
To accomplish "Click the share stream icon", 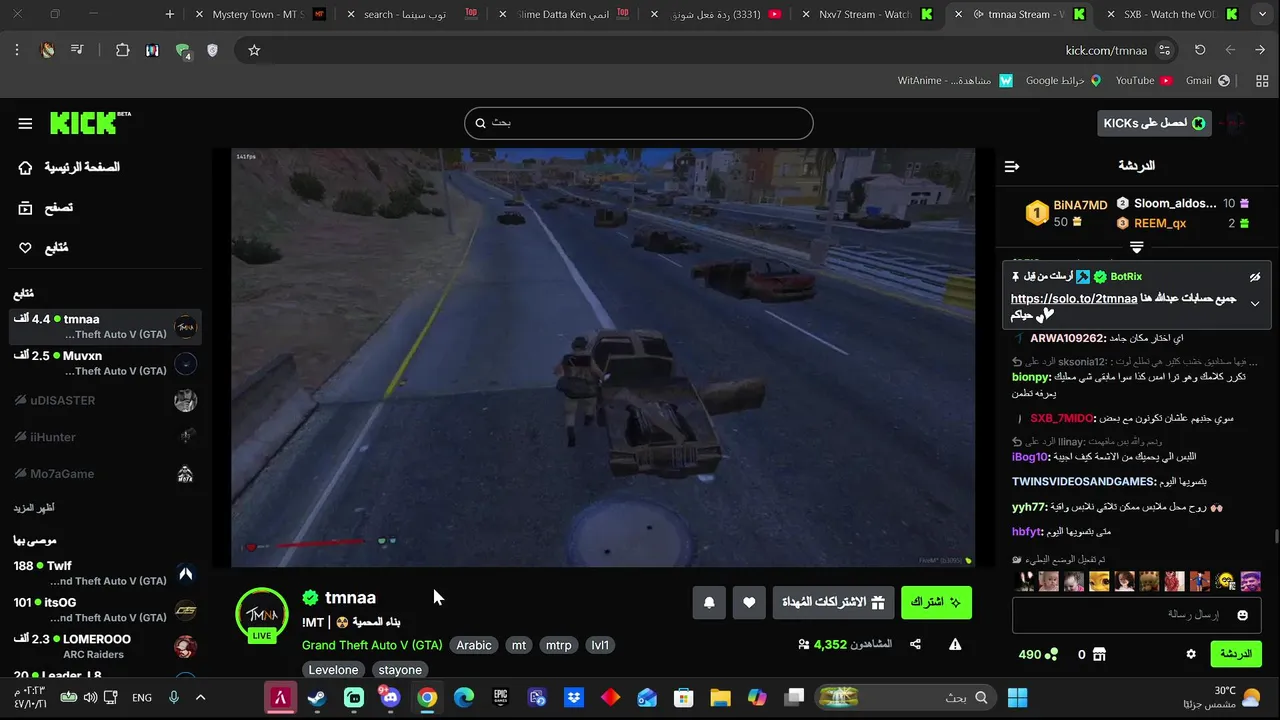I will pos(915,645).
